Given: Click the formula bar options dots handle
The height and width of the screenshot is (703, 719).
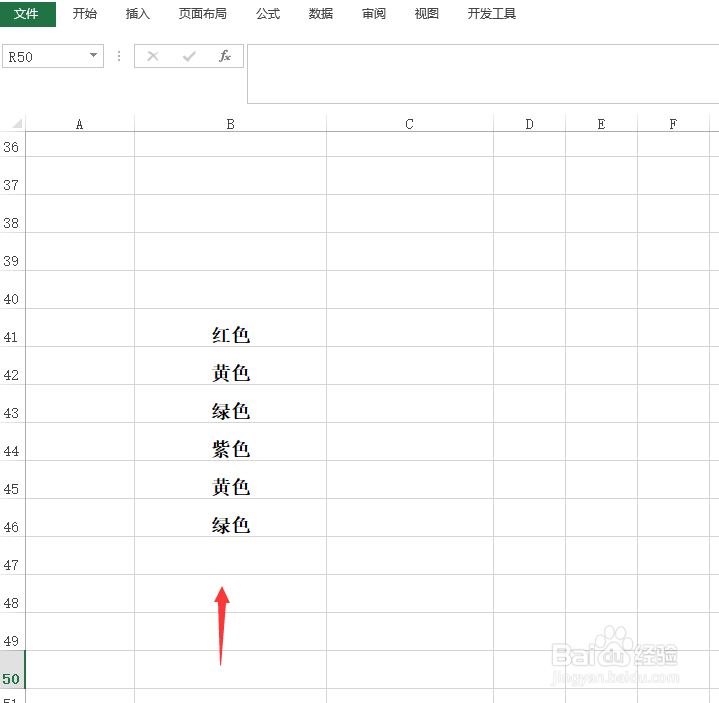Looking at the screenshot, I should click(x=119, y=56).
